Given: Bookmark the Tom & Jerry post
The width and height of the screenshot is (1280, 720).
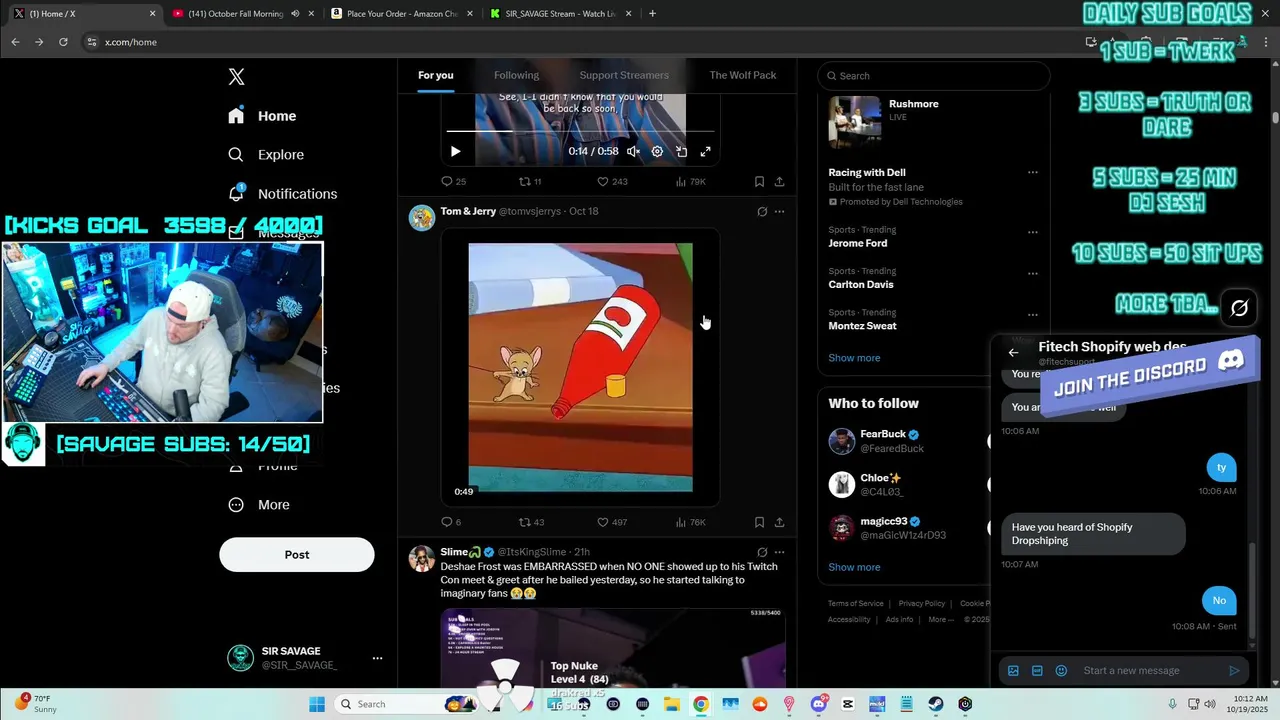Looking at the screenshot, I should pos(759,522).
